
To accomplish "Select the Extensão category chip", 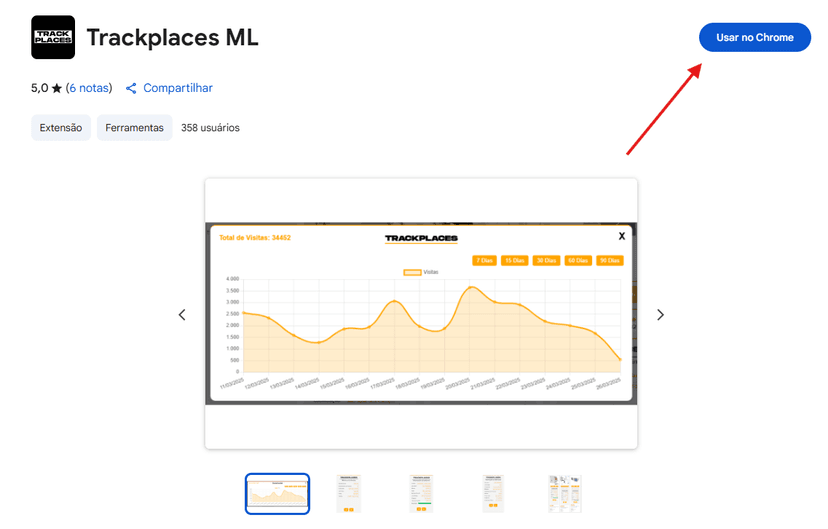I will click(x=61, y=128).
